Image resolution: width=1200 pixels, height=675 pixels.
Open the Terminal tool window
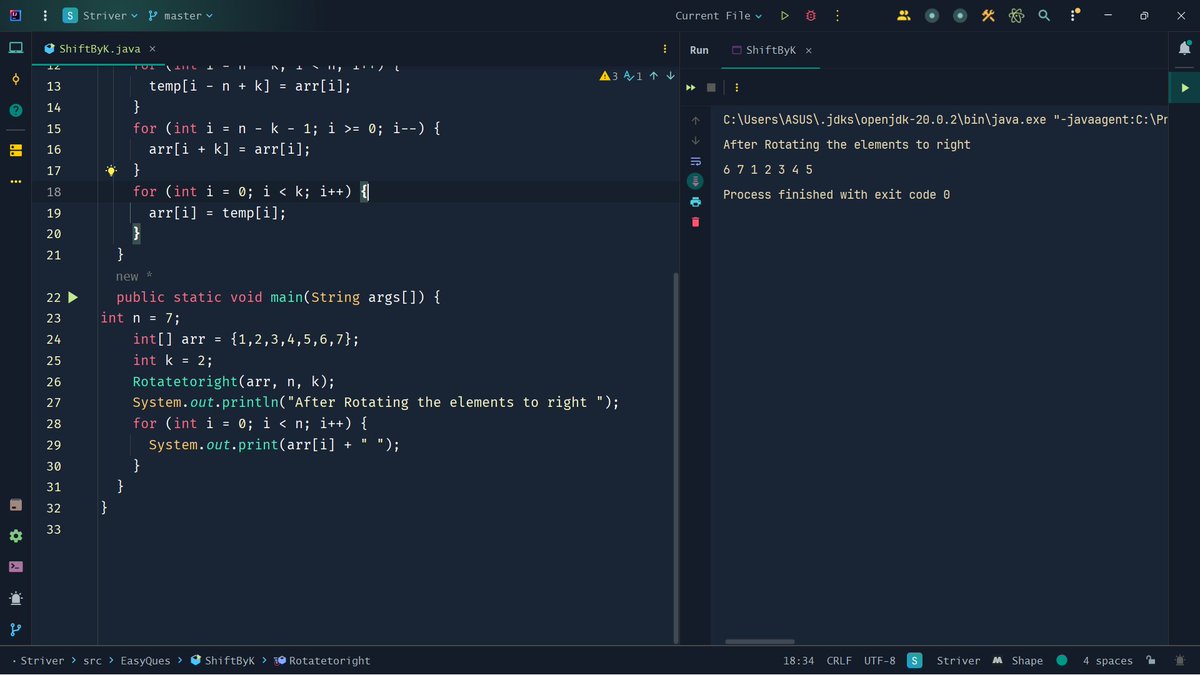[x=15, y=567]
